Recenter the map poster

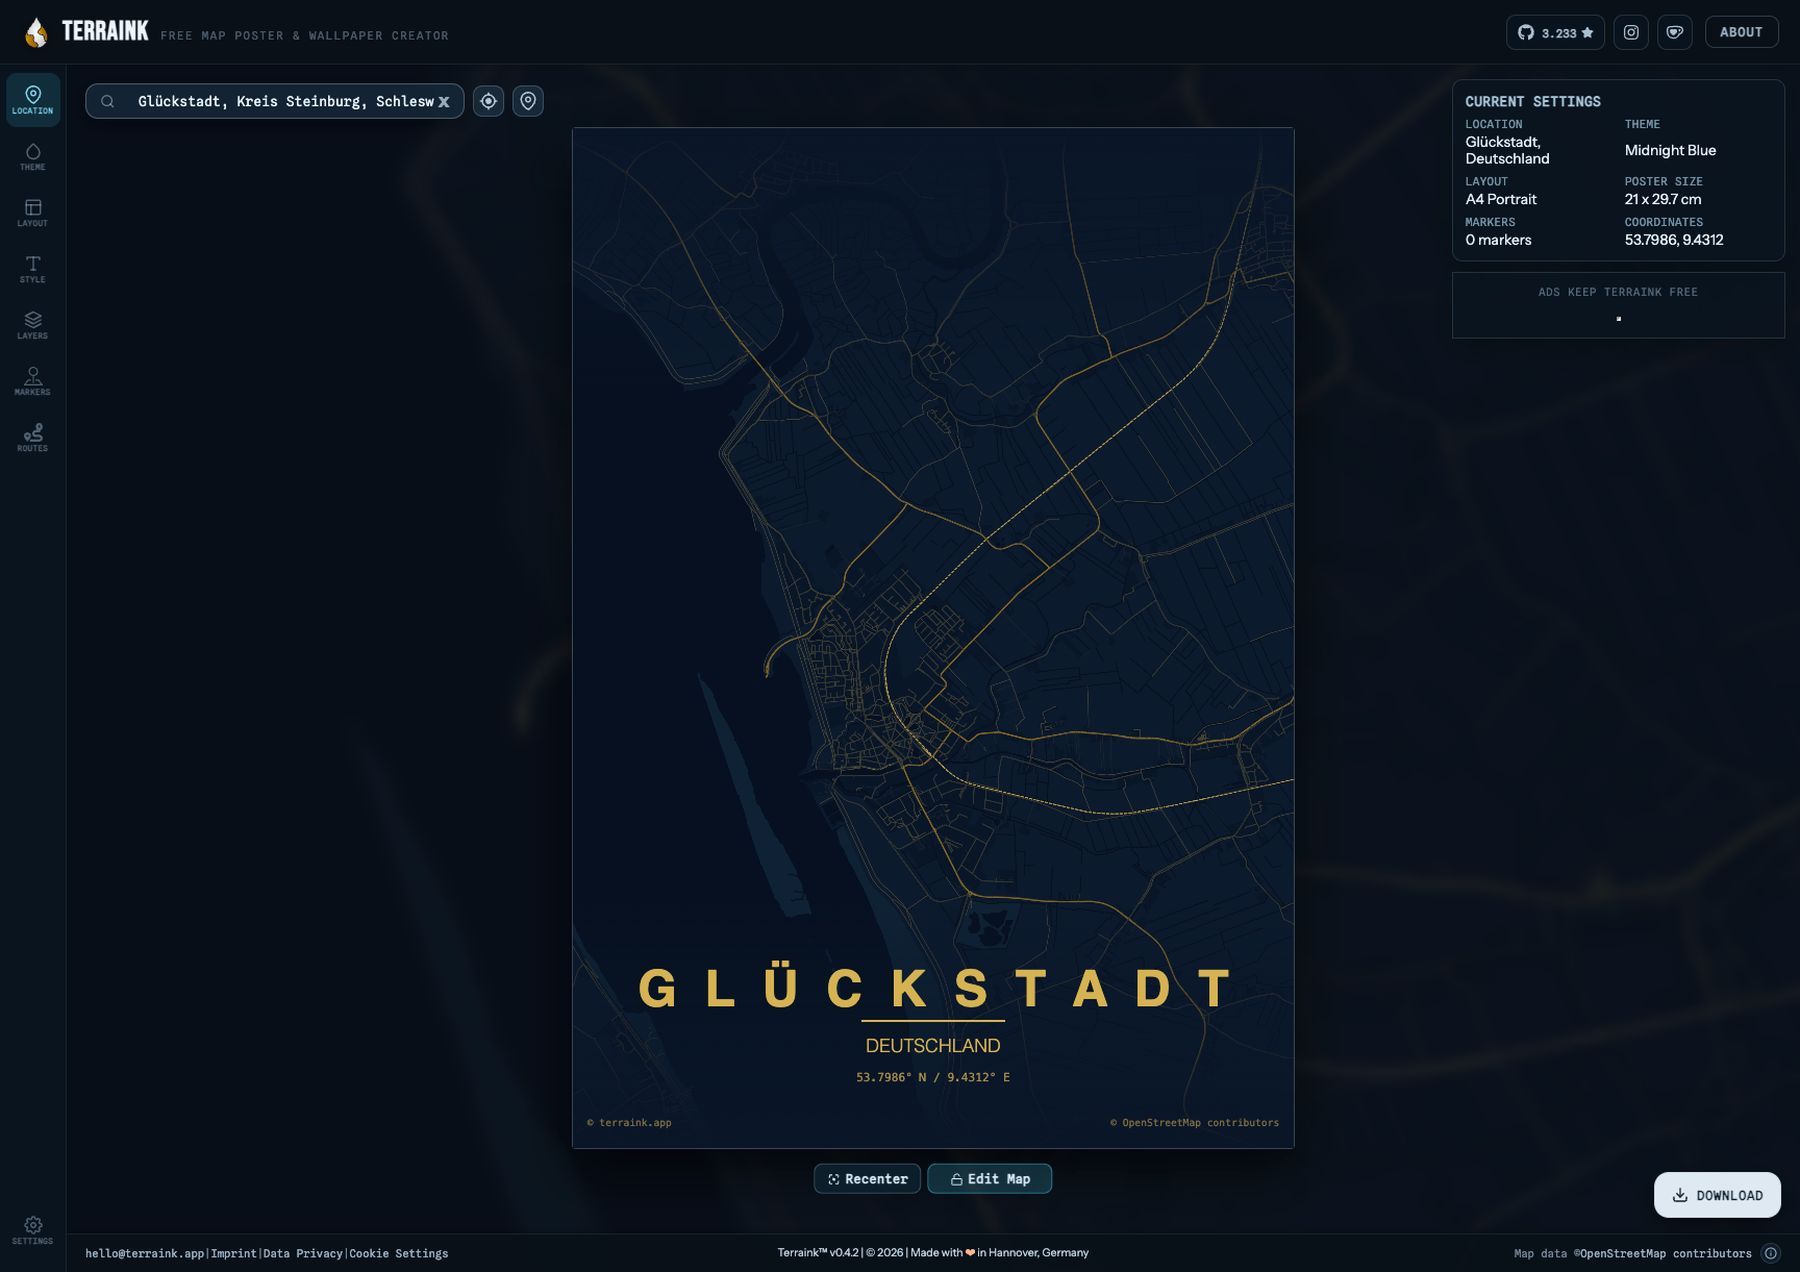(867, 1179)
